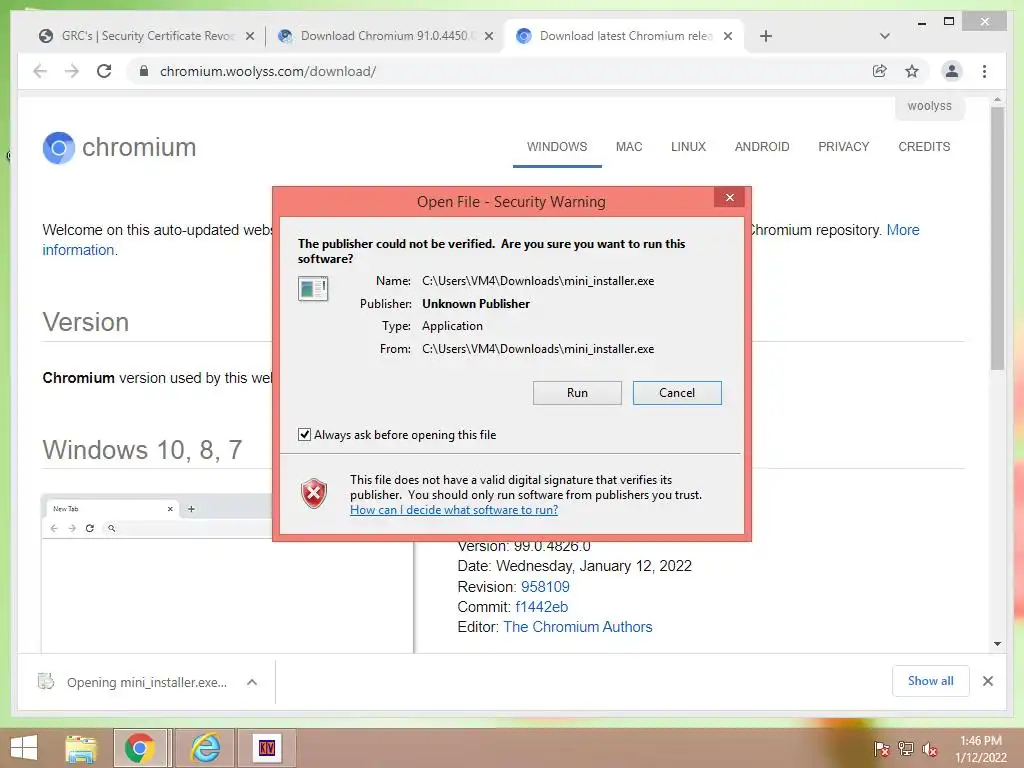This screenshot has width=1024, height=768.
Task: Click the 'Windows 10, 8, 7' heading
Action: 142,450
